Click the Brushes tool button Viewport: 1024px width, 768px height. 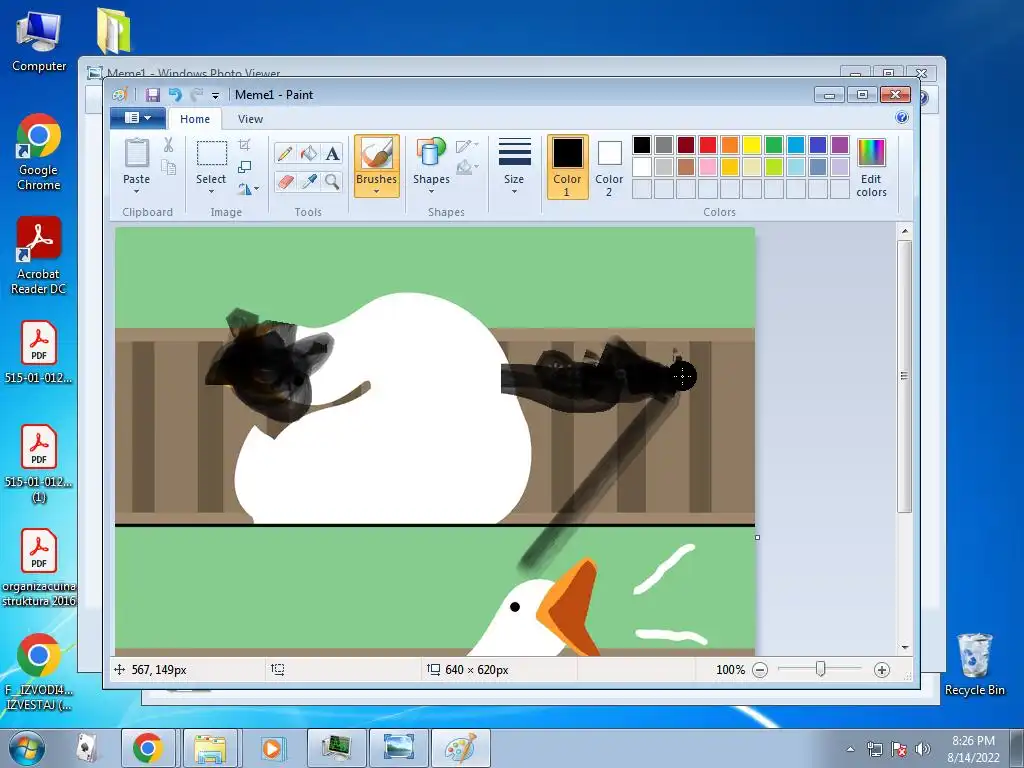pos(377,166)
